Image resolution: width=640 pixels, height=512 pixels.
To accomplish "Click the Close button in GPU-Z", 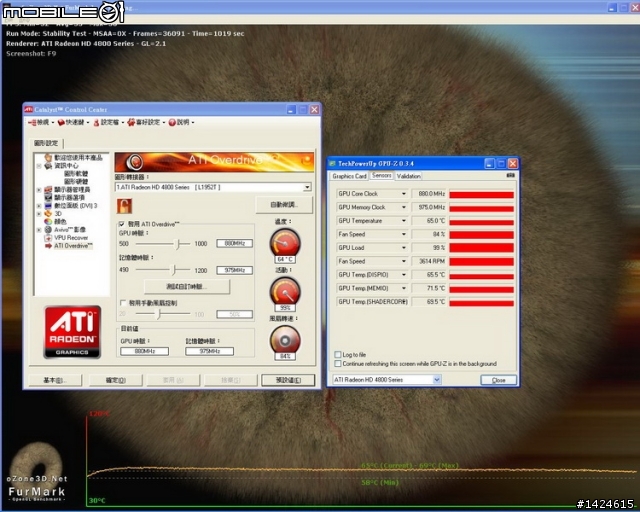I will [x=498, y=380].
